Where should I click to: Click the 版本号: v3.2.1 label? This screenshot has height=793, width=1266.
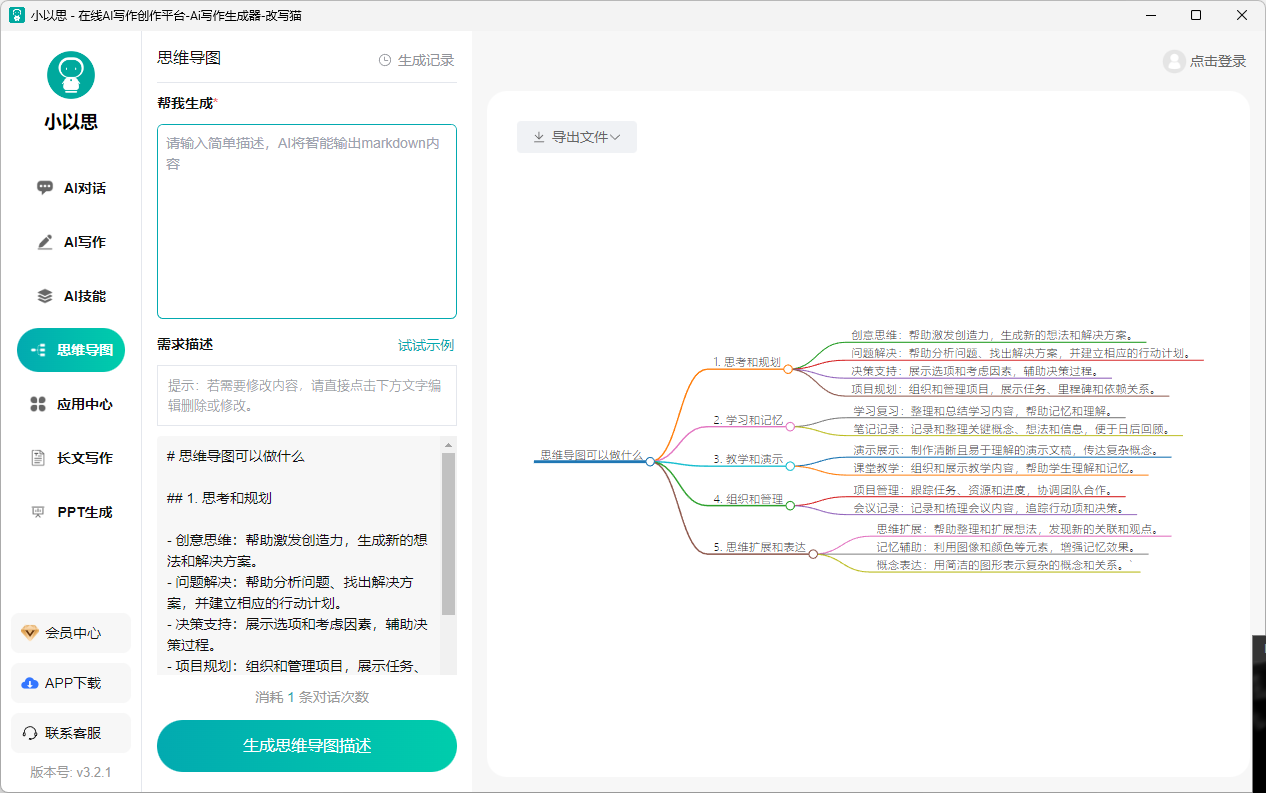71,772
